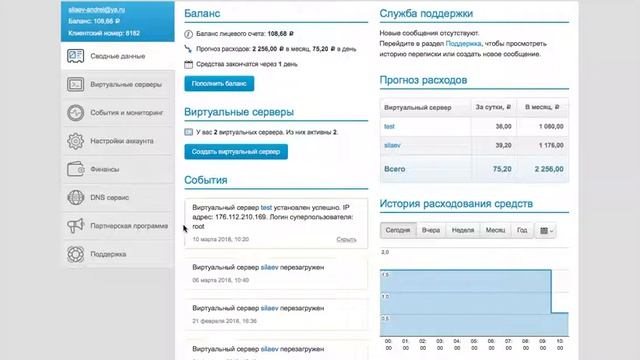Click the virtual servers terminal icon
Image resolution: width=640 pixels, height=360 pixels.
tap(76, 84)
